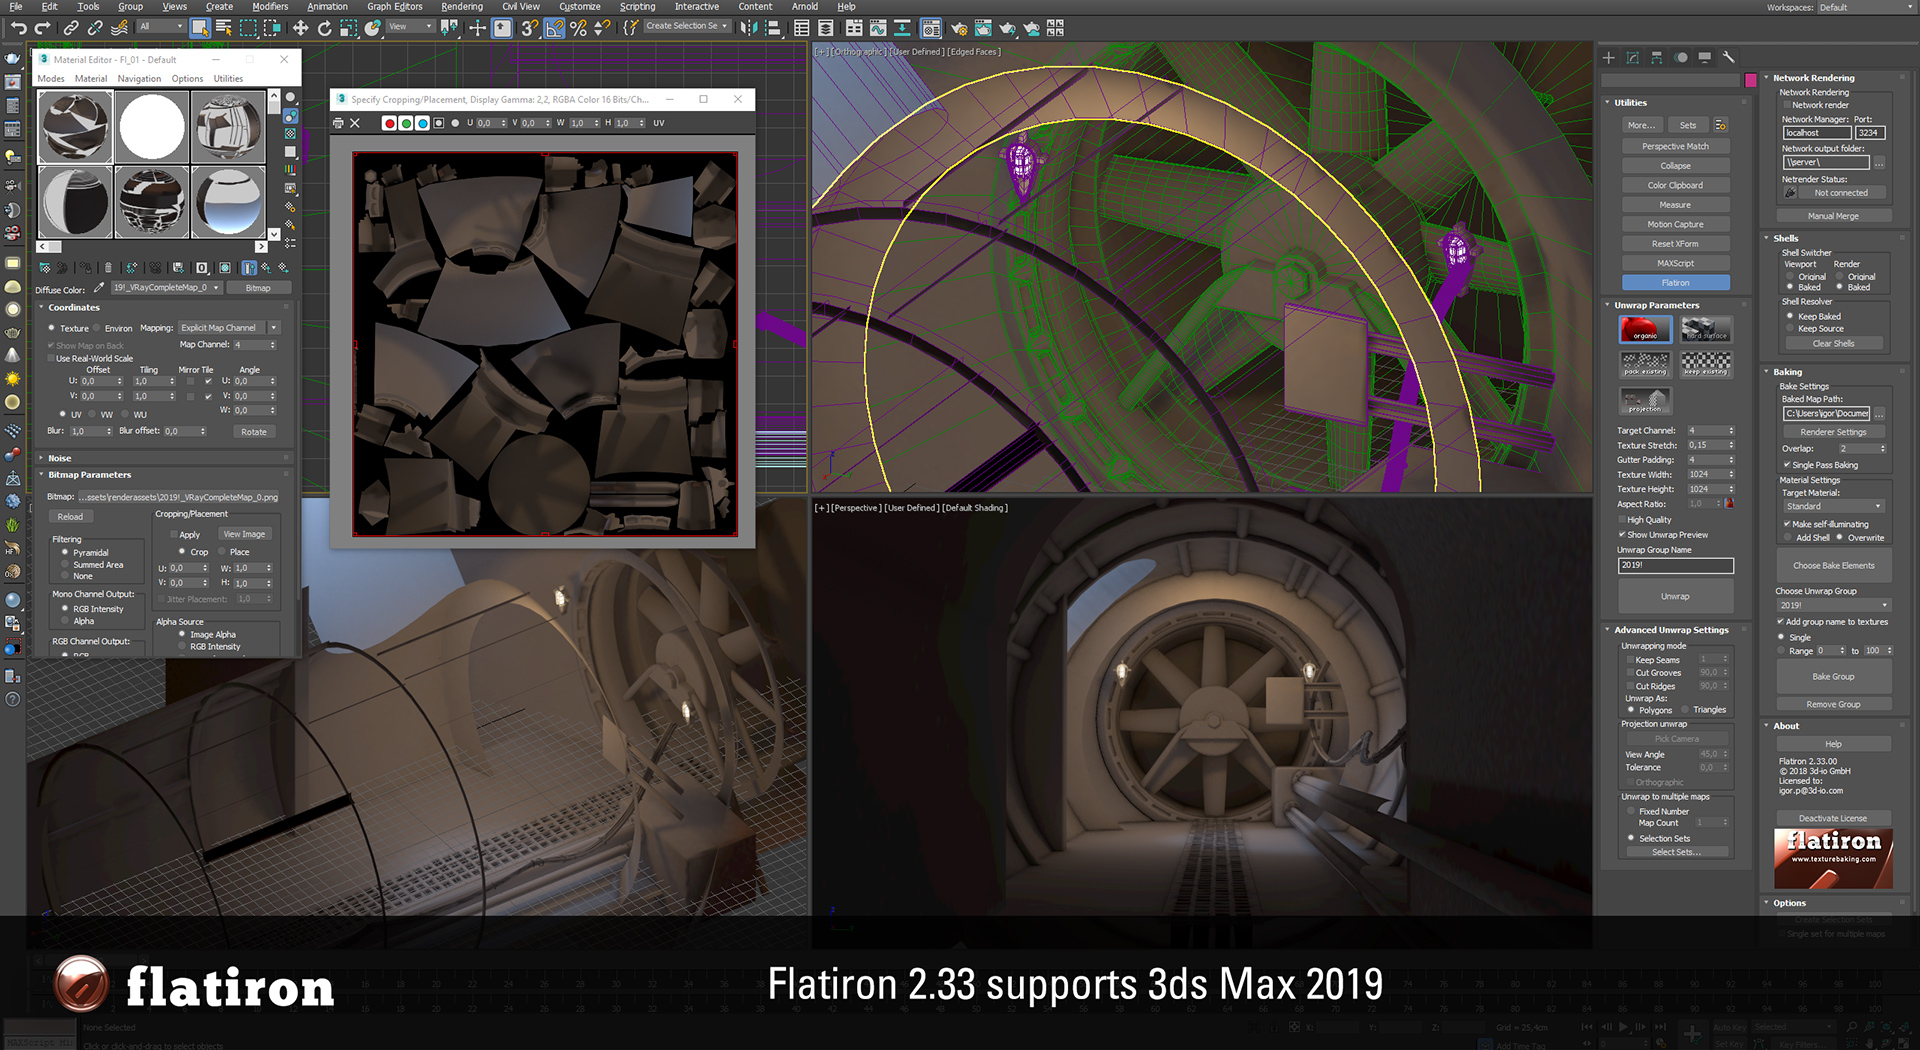Open Select by Name list icon
This screenshot has height=1050, width=1920.
click(x=224, y=28)
